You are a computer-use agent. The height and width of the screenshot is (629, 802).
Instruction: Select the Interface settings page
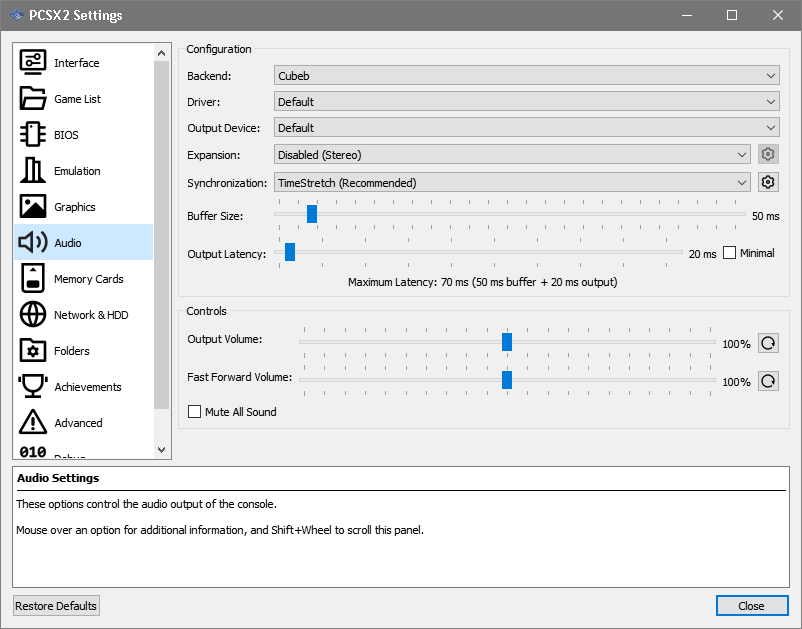[83, 62]
